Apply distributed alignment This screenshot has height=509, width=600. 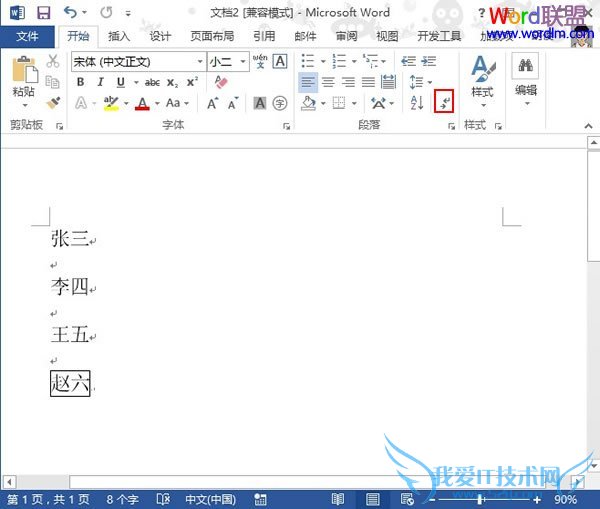388,82
